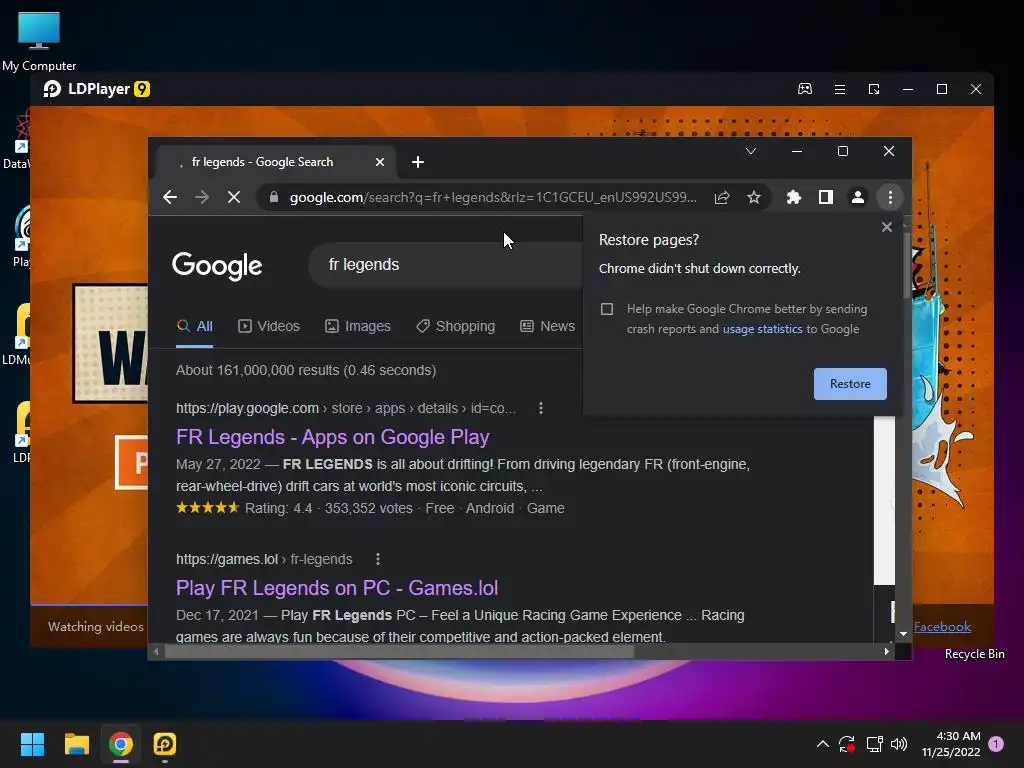This screenshot has height=768, width=1024.
Task: Click the Google logo
Action: click(217, 266)
